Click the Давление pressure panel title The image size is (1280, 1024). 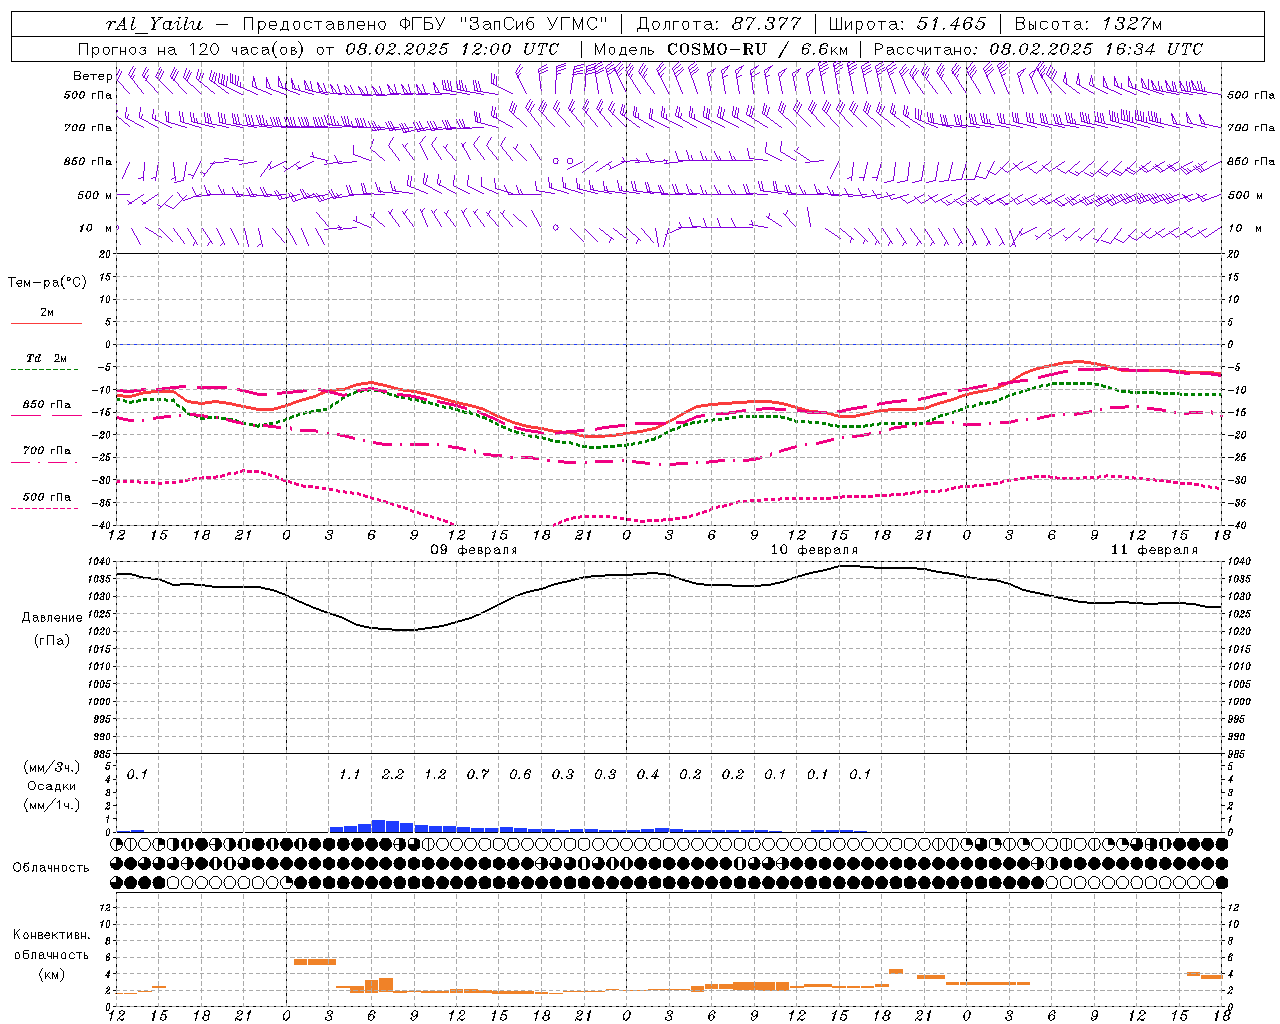[52, 618]
